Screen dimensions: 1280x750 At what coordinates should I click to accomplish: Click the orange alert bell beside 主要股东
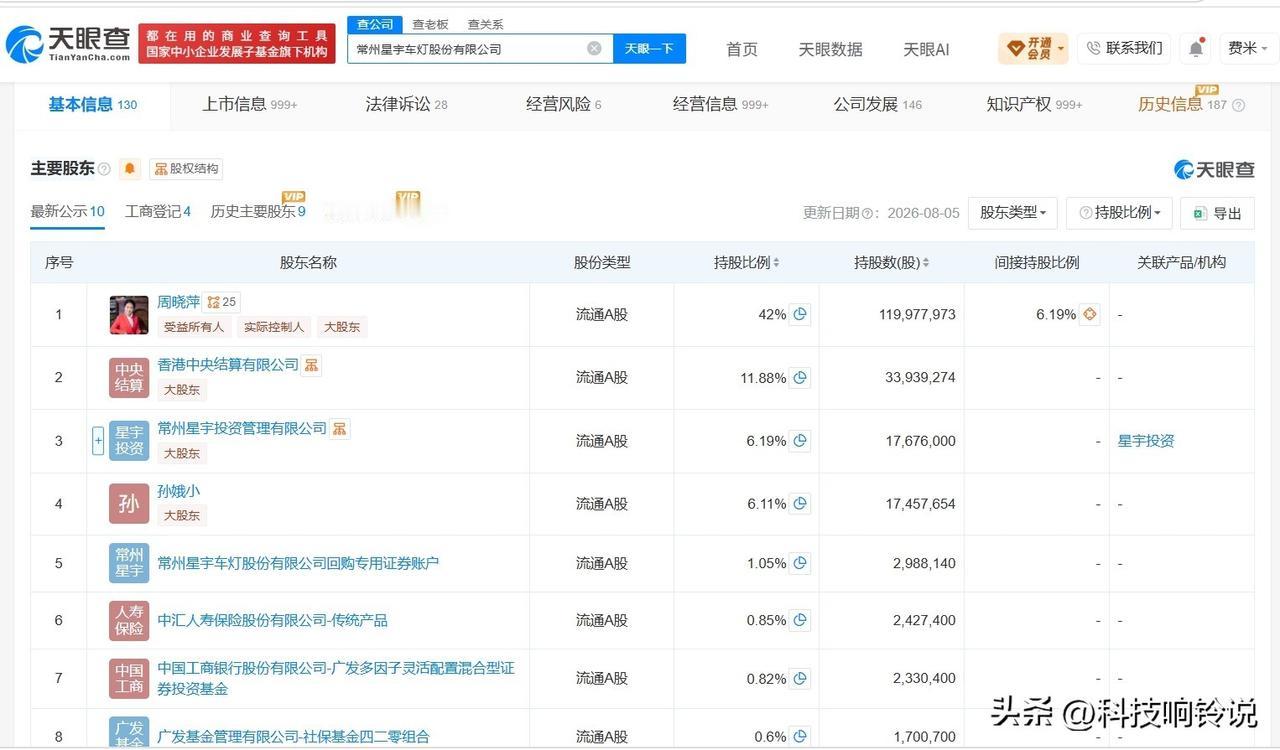click(x=130, y=169)
